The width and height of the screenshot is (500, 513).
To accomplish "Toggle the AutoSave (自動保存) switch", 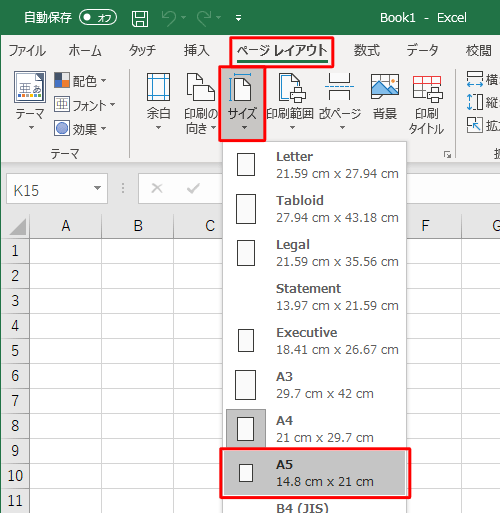I will click(x=98, y=17).
